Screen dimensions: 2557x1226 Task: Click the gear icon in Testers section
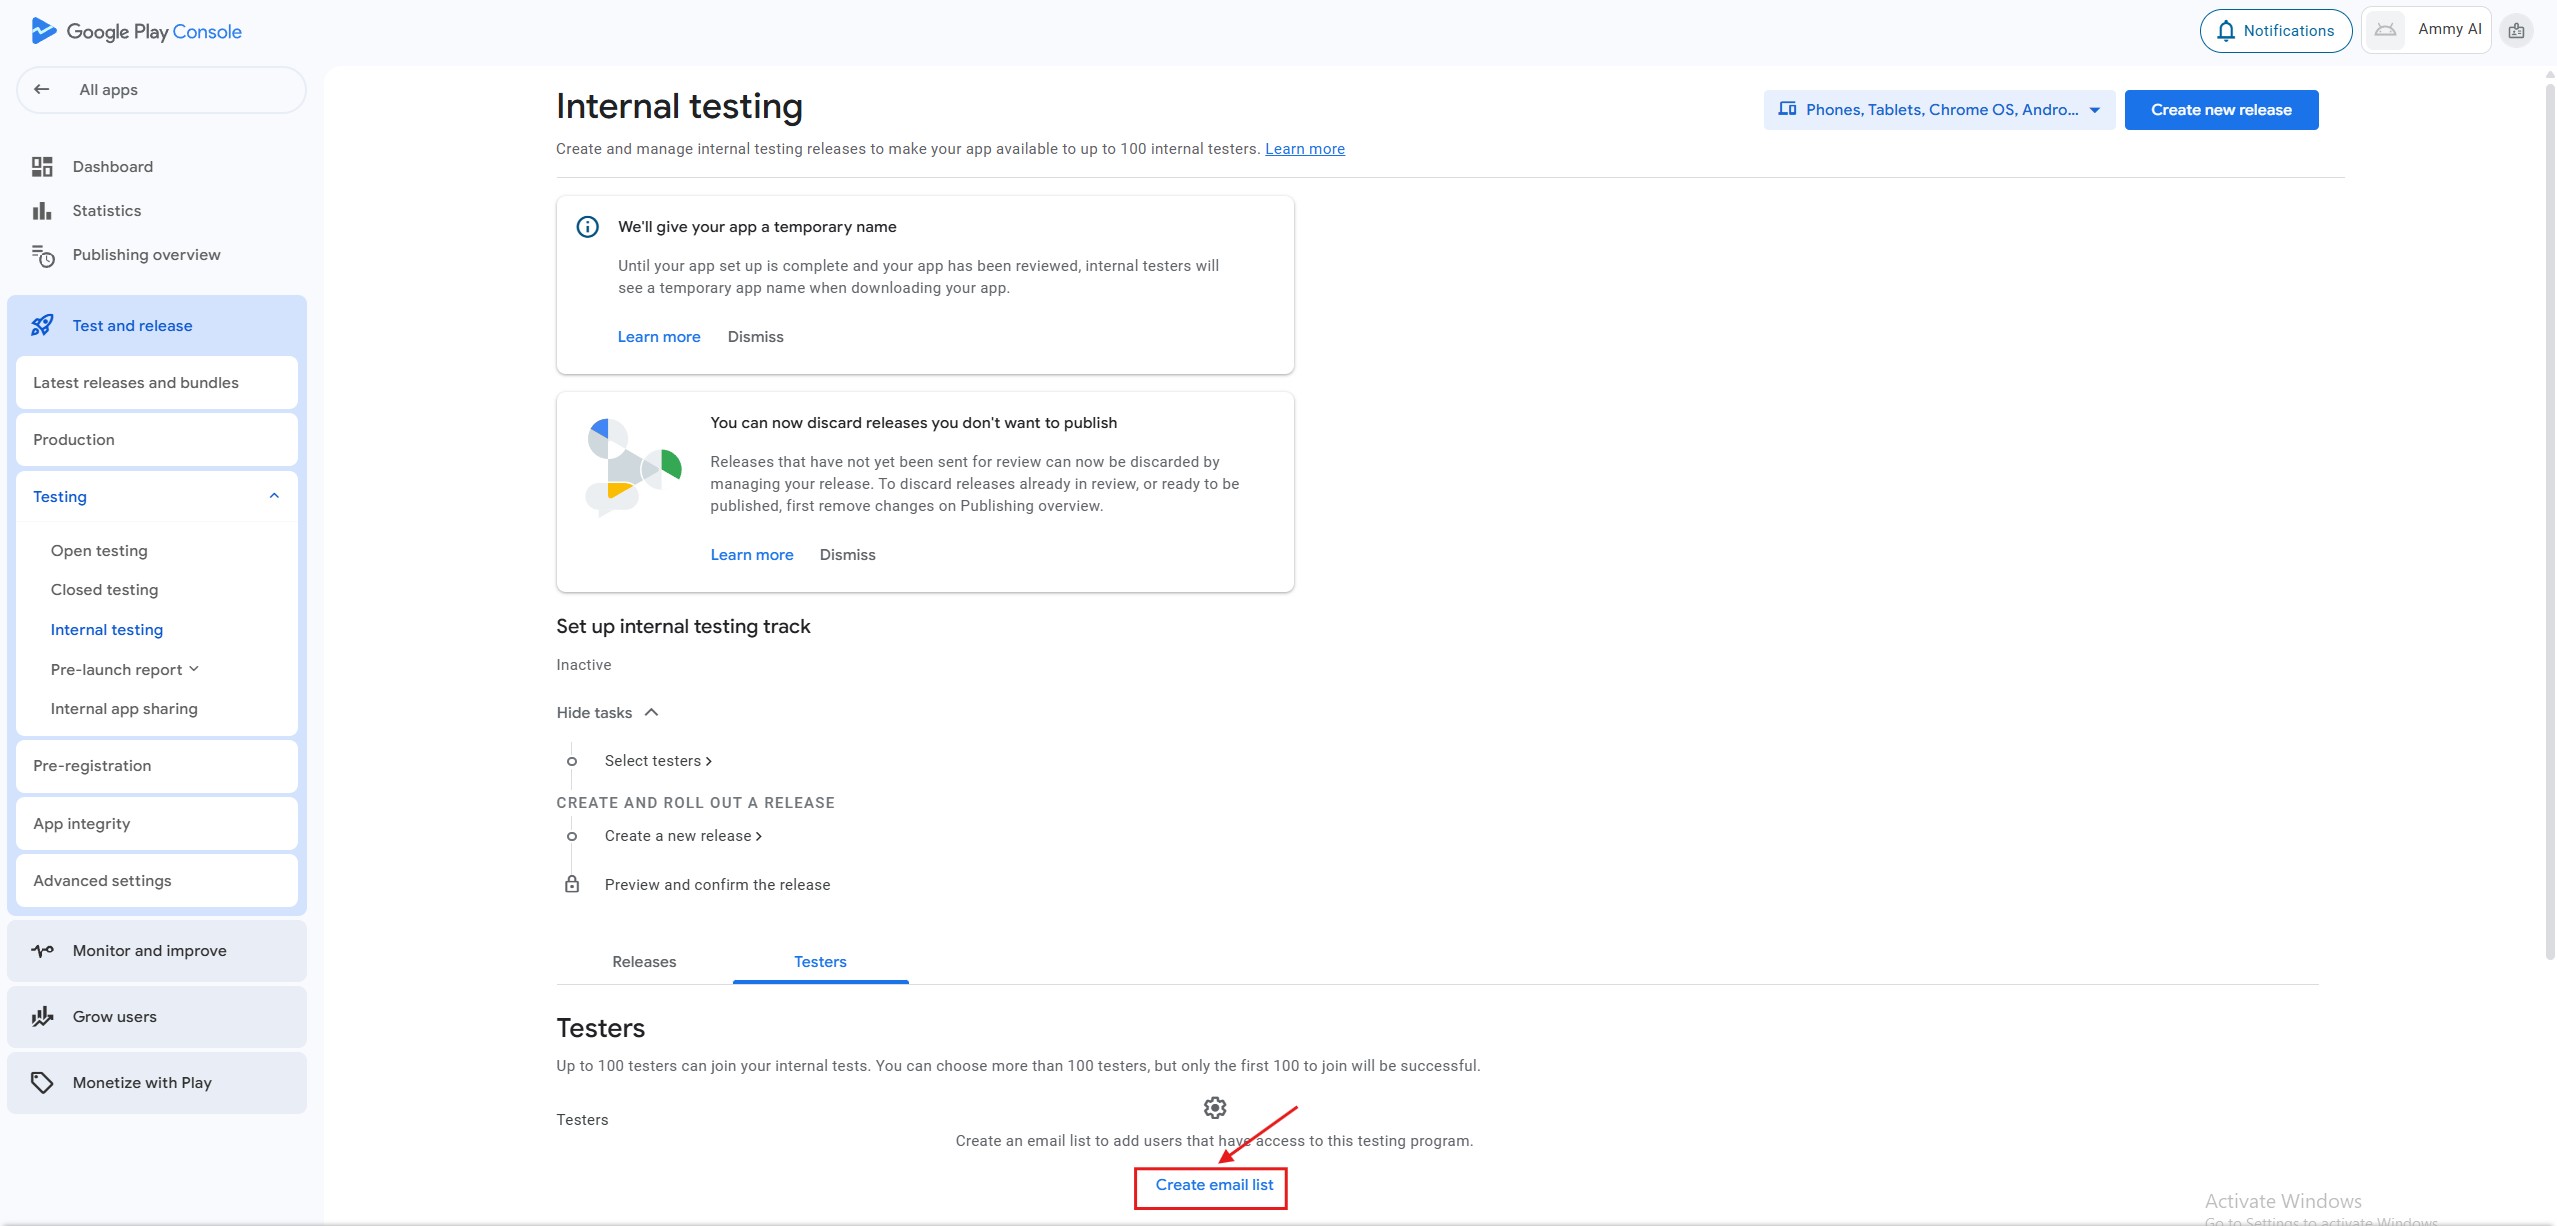(1214, 1108)
